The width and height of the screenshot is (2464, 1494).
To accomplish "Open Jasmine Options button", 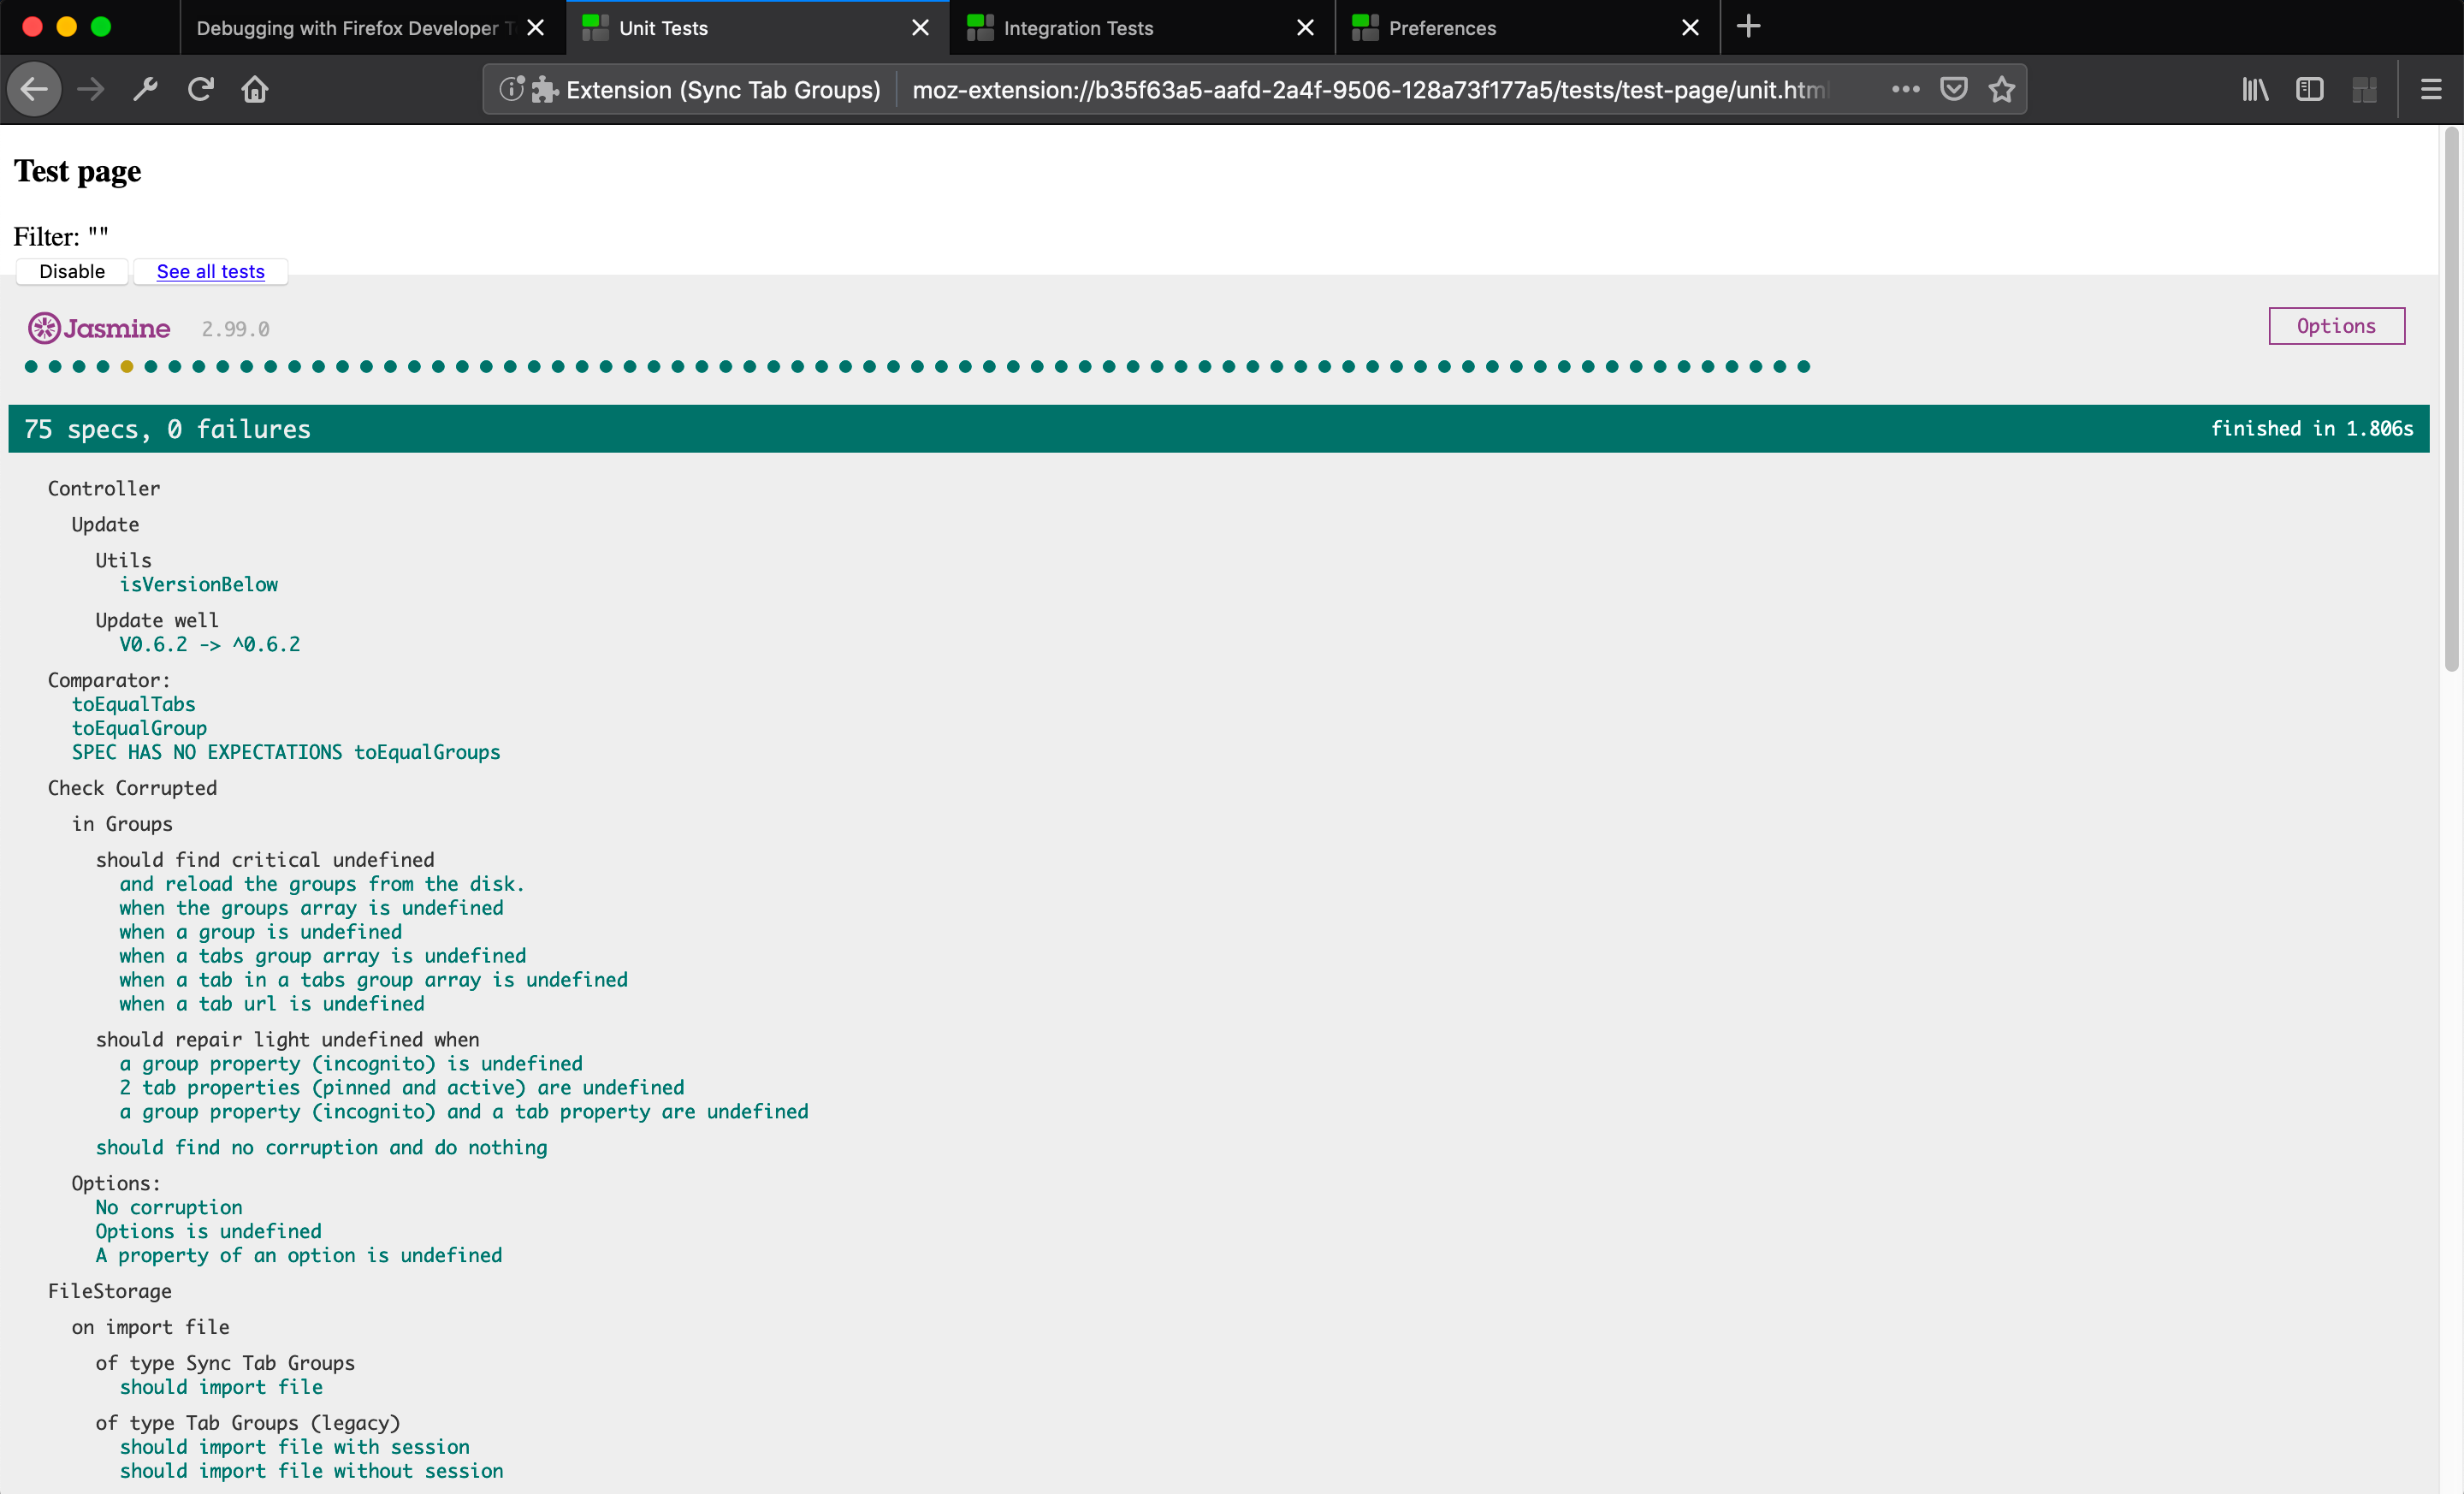I will tap(2336, 326).
